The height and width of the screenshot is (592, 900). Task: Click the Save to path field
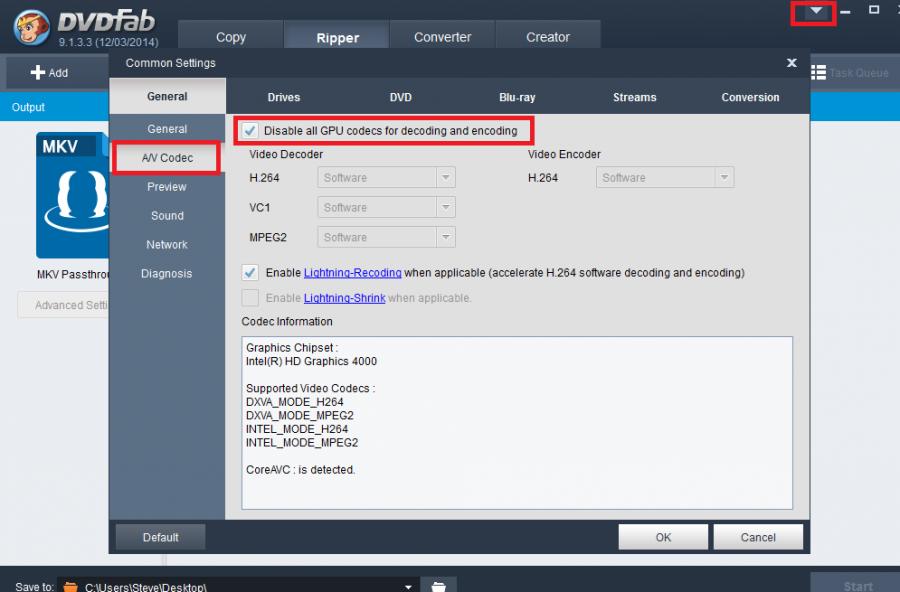pos(238,587)
